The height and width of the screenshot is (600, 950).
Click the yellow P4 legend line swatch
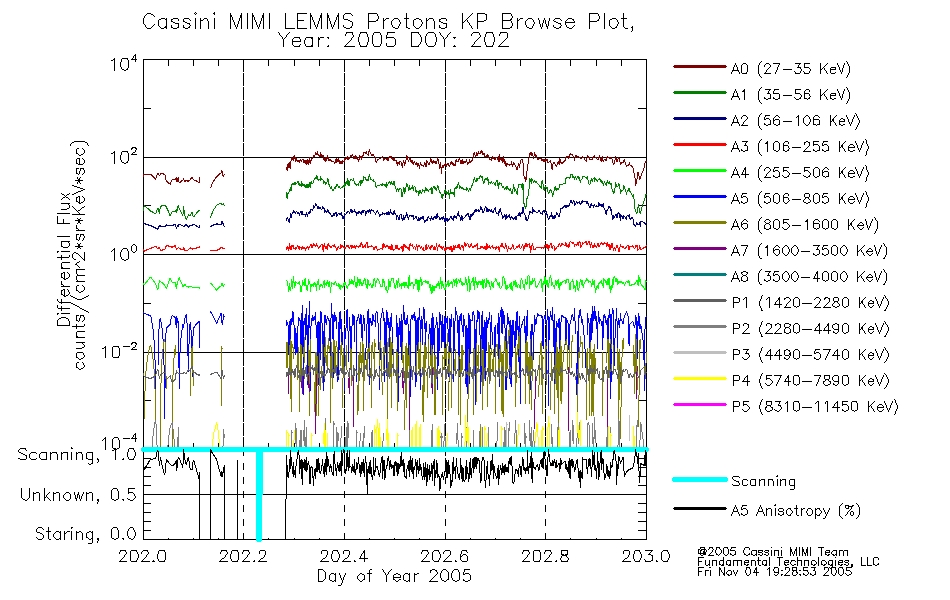(x=699, y=379)
